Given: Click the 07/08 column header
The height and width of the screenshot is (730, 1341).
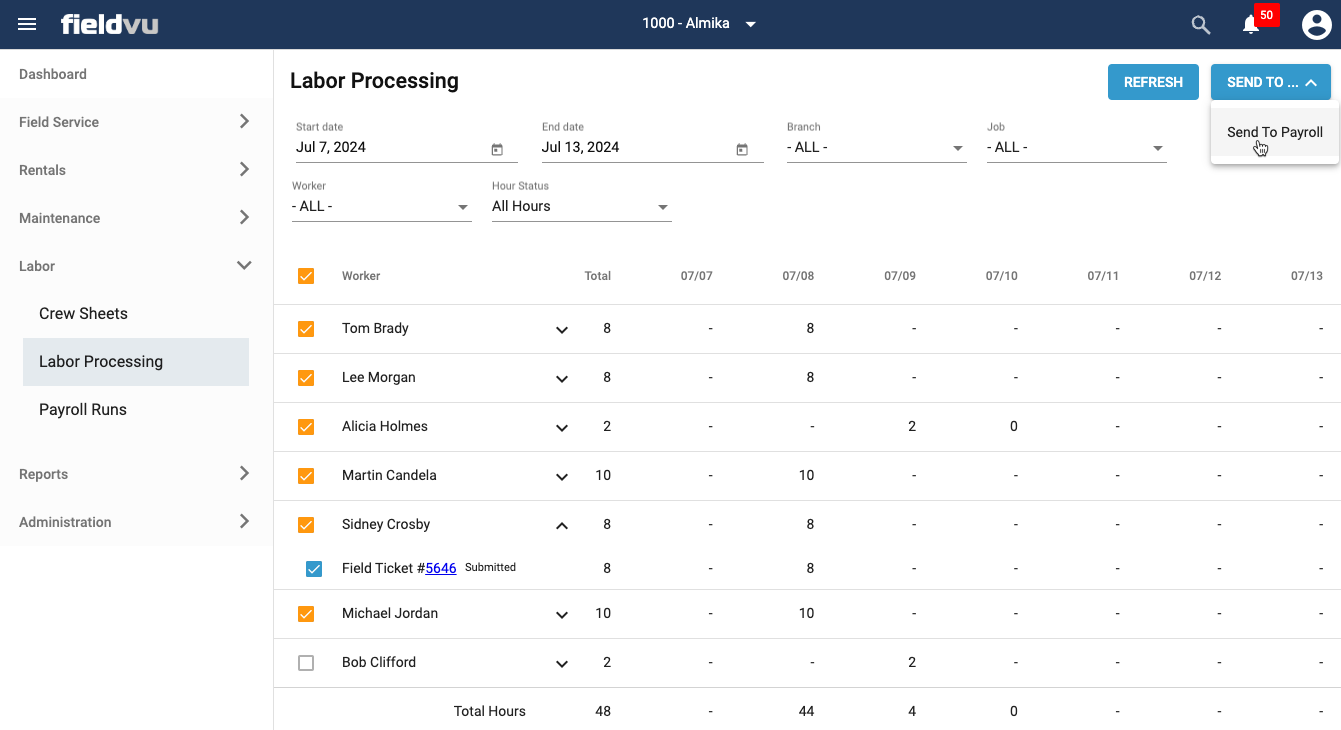Looking at the screenshot, I should point(798,276).
